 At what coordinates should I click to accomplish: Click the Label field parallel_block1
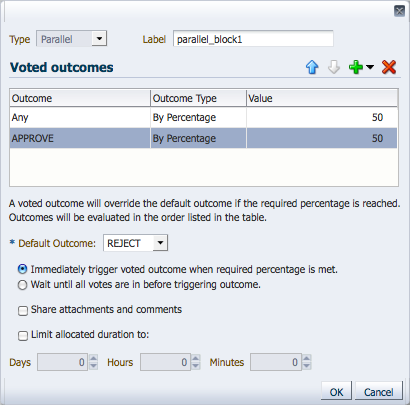click(x=253, y=39)
